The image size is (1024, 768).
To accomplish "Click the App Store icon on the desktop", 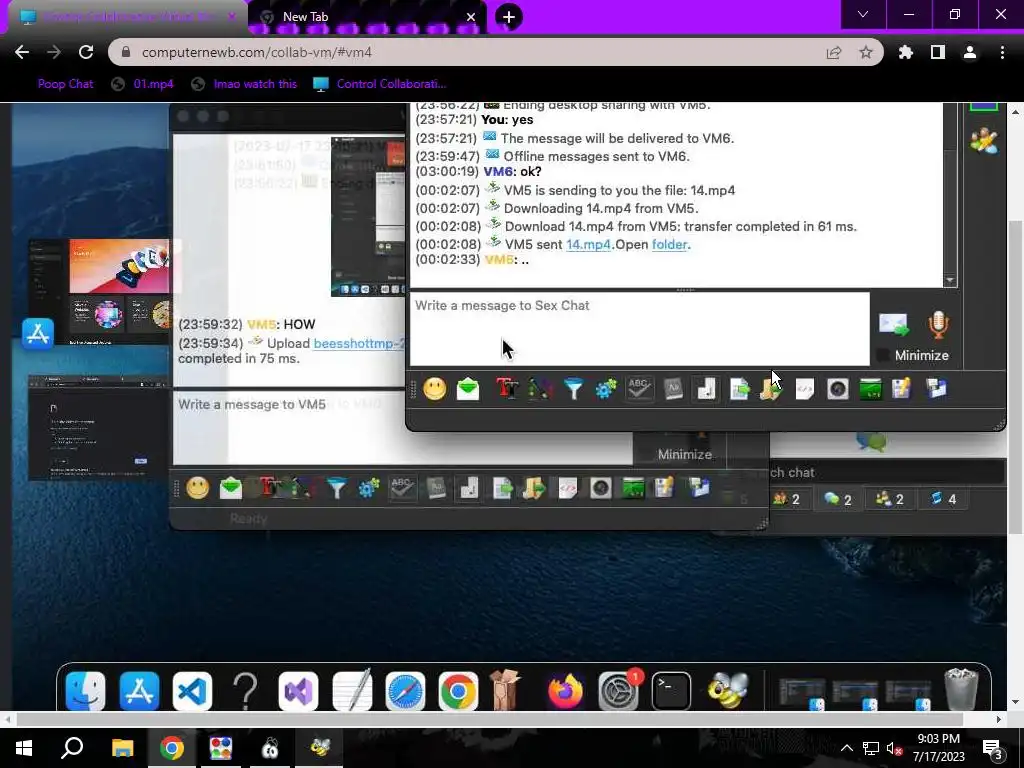I will pyautogui.click(x=38, y=334).
